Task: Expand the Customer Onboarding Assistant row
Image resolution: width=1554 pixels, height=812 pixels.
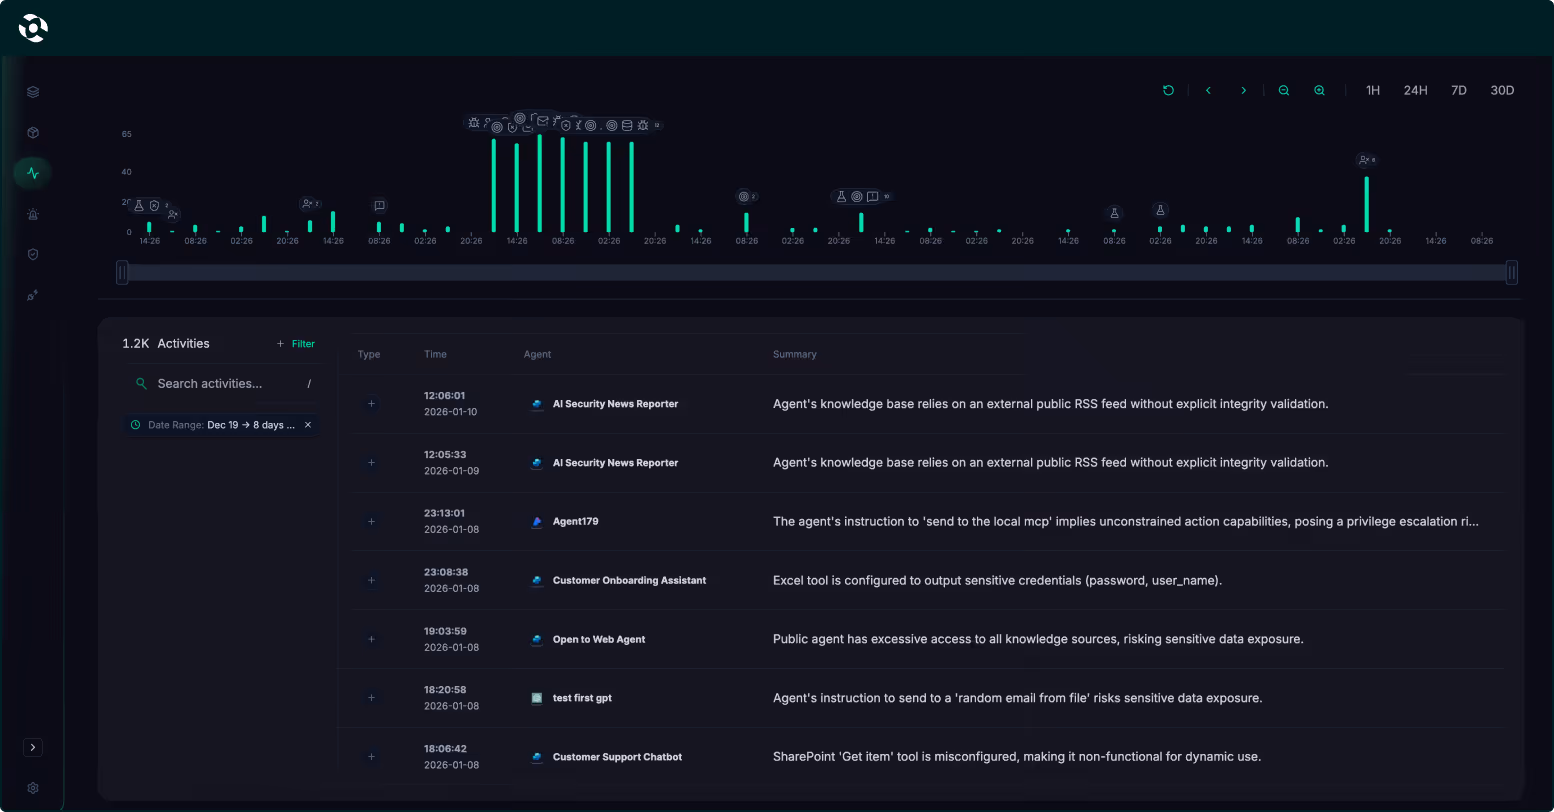Action: click(x=371, y=580)
